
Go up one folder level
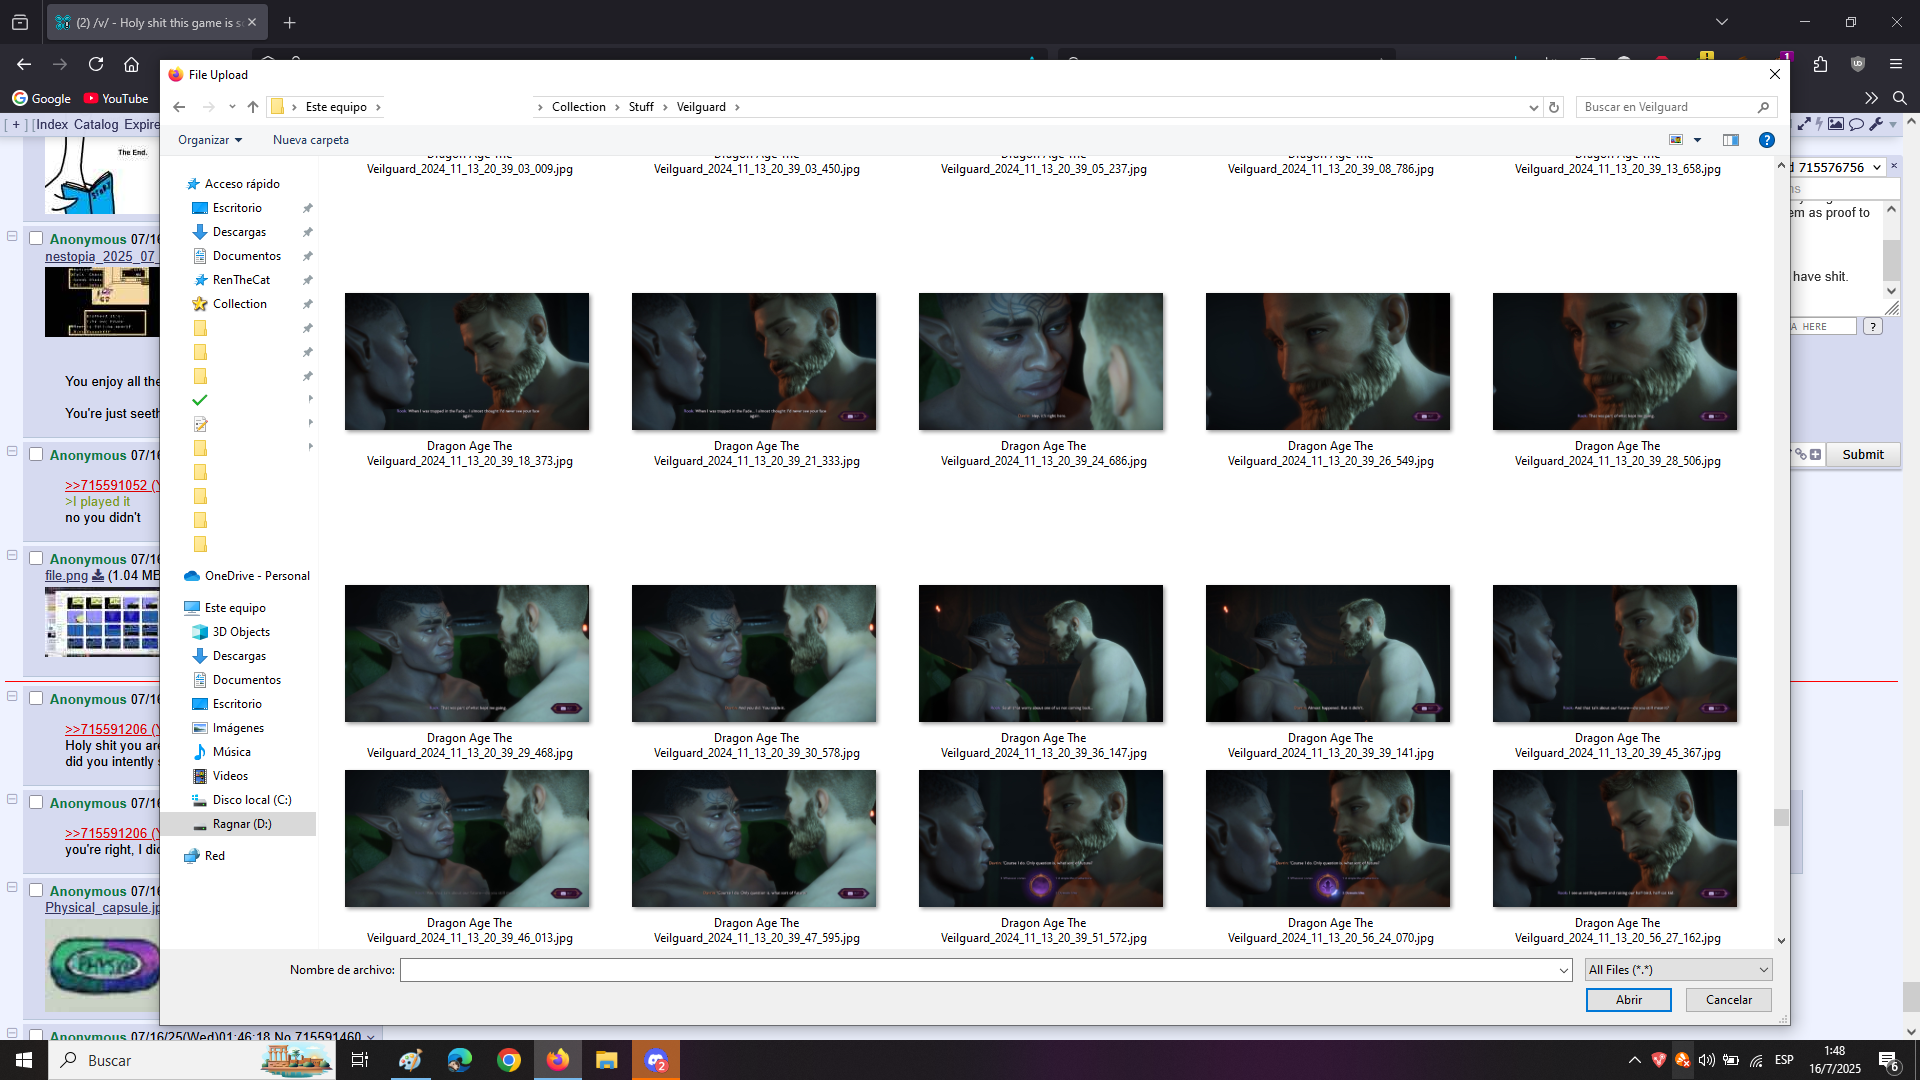(x=253, y=107)
